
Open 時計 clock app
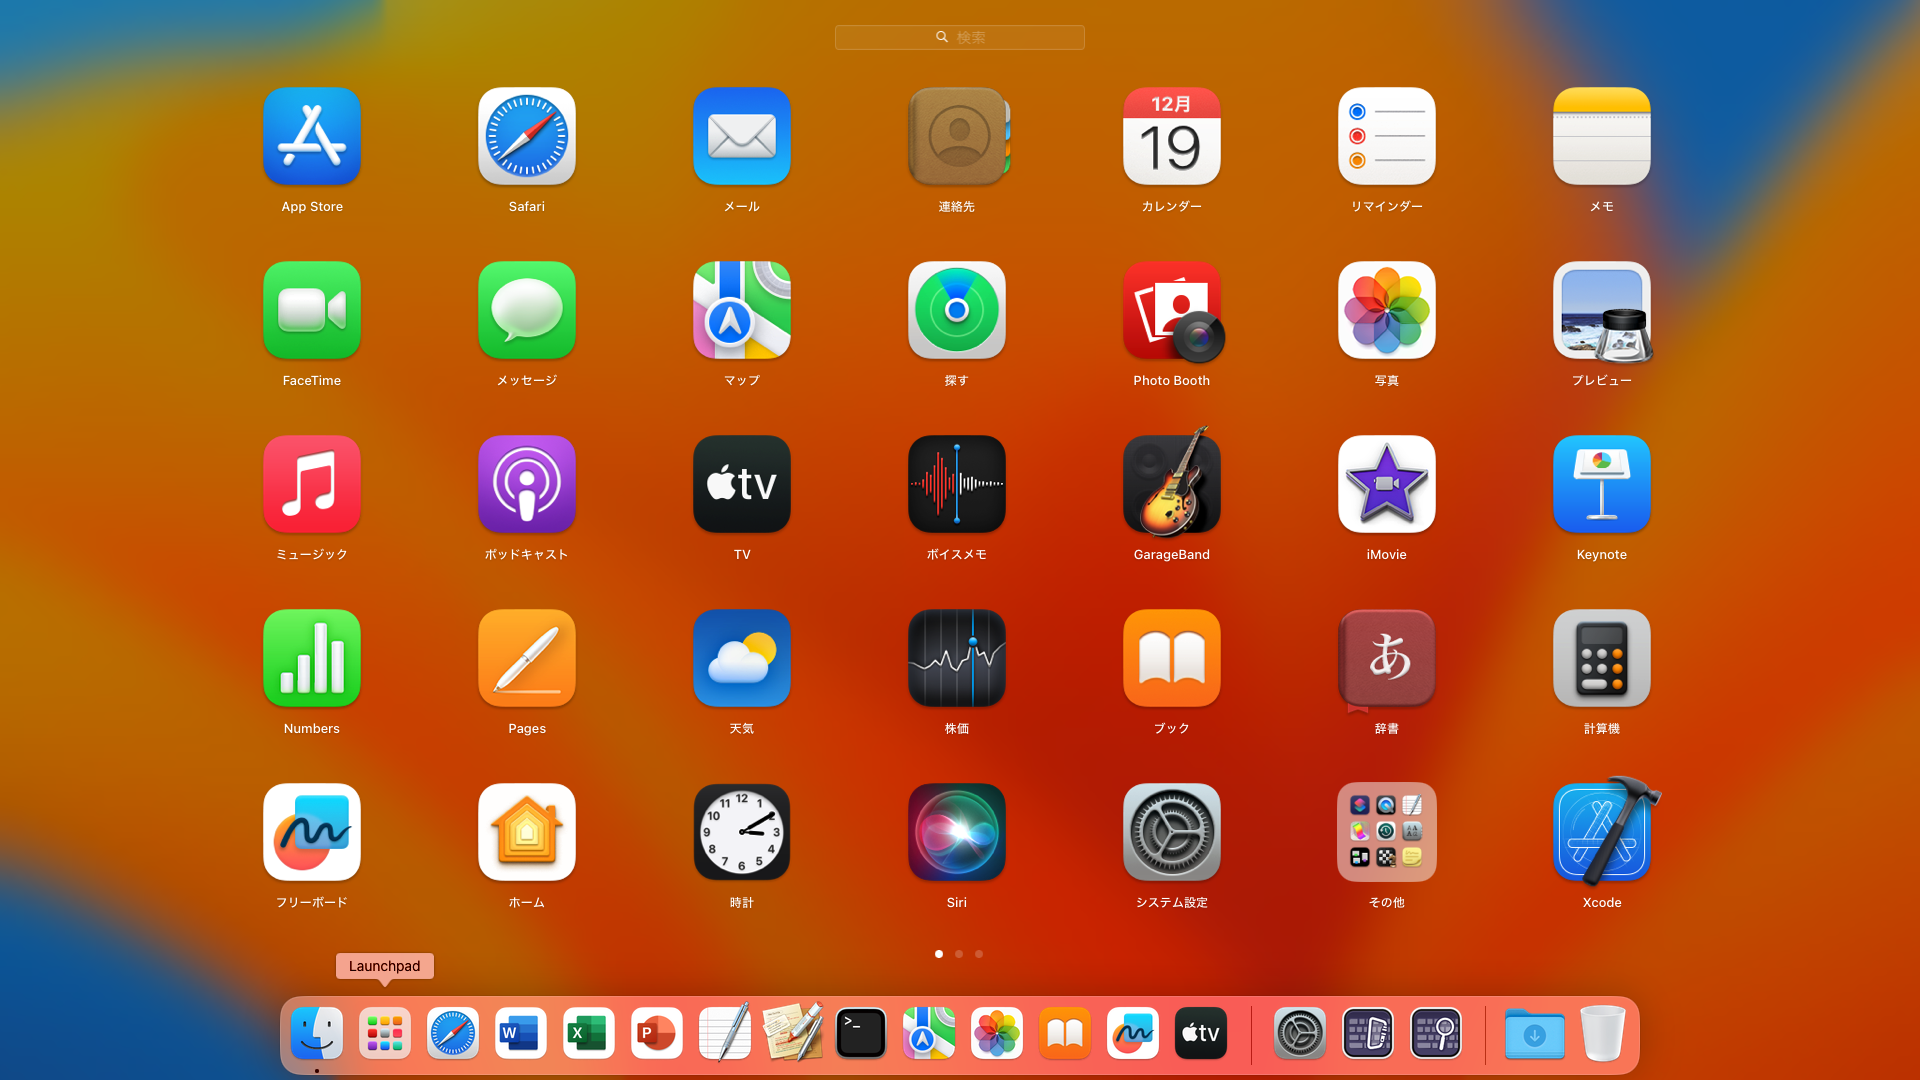coord(742,832)
